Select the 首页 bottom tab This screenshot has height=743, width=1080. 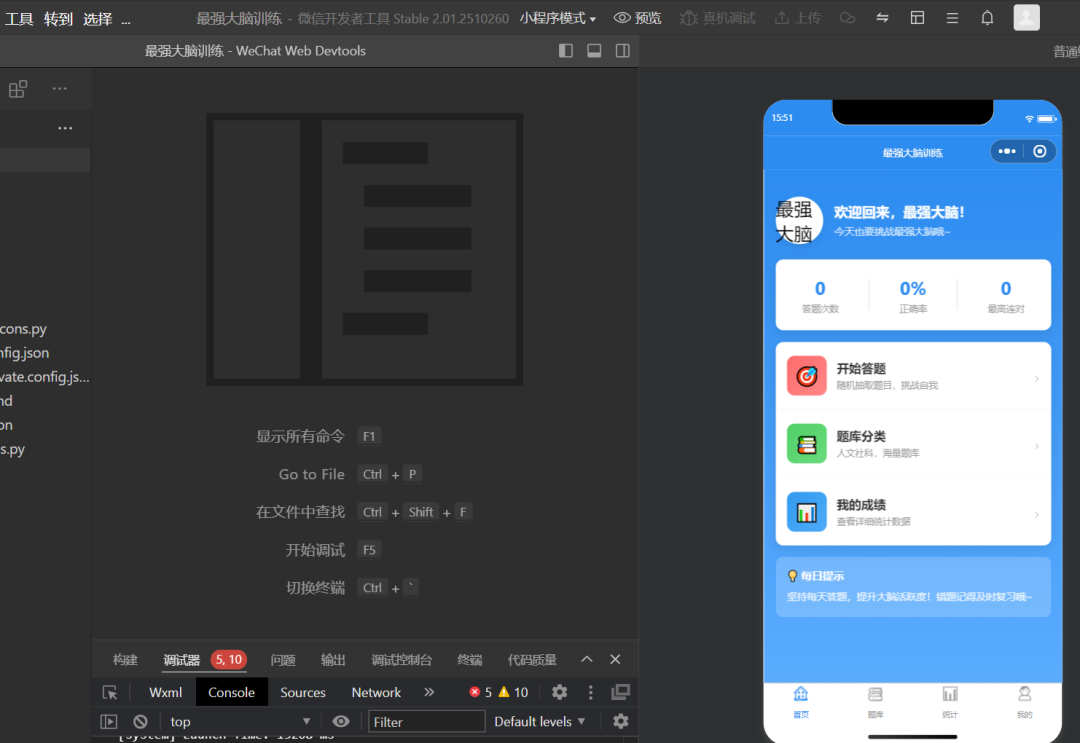point(800,702)
